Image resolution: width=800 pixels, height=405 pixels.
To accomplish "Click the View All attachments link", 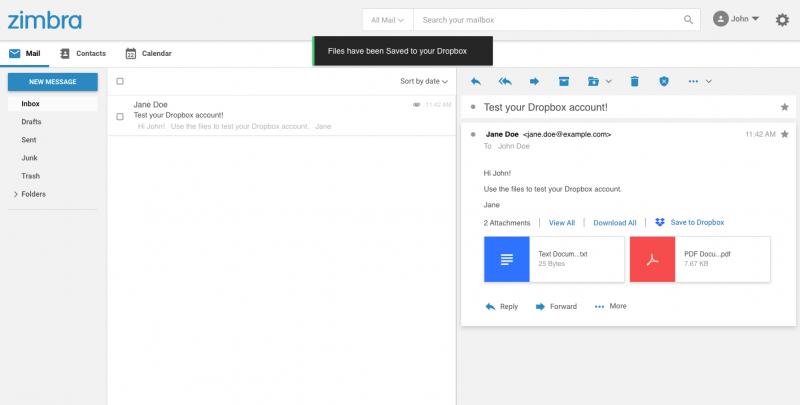I will tap(562, 223).
